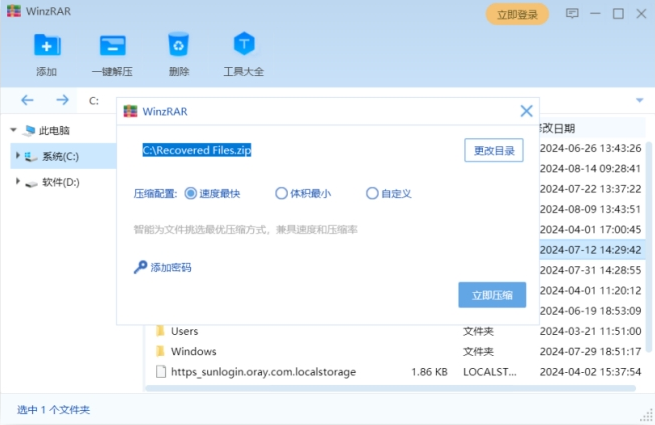Click the 添加 (Add) toolbar icon

tap(47, 45)
